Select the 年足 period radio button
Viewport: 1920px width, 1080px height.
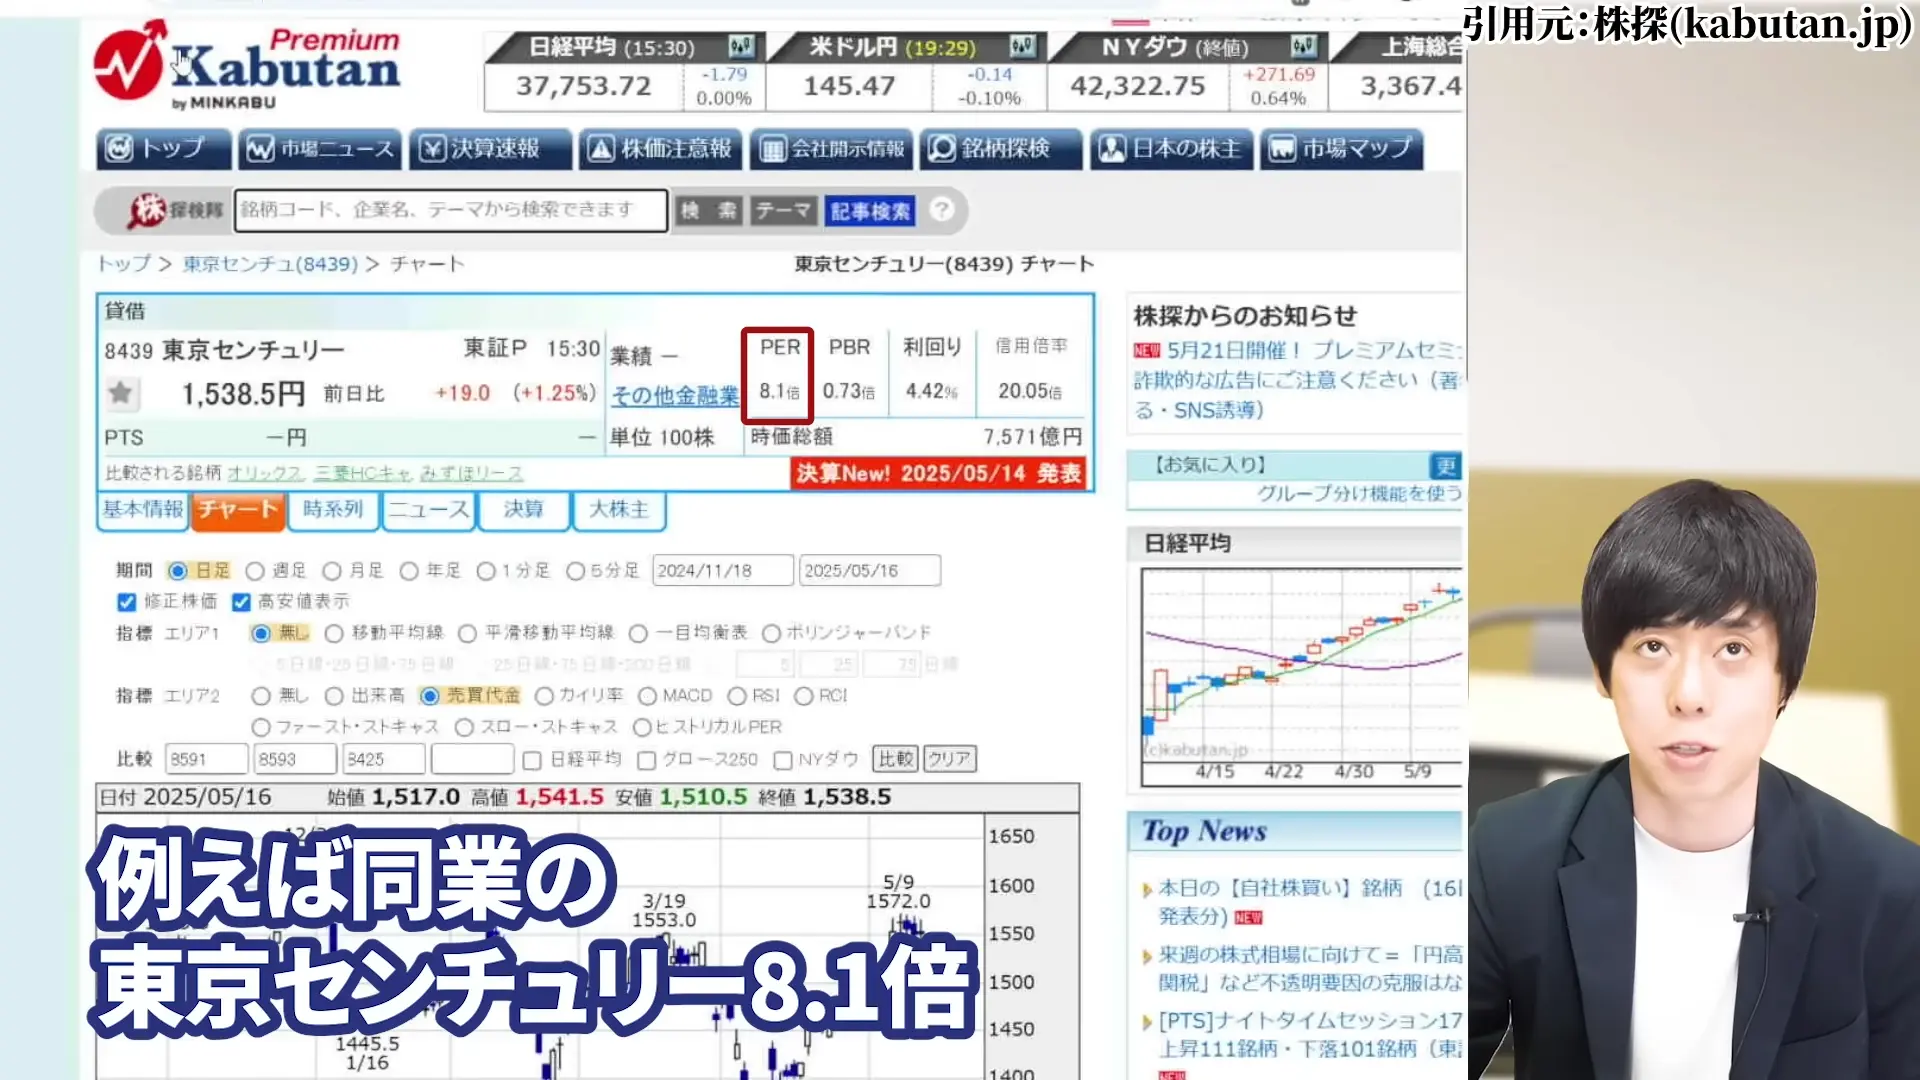tap(409, 571)
